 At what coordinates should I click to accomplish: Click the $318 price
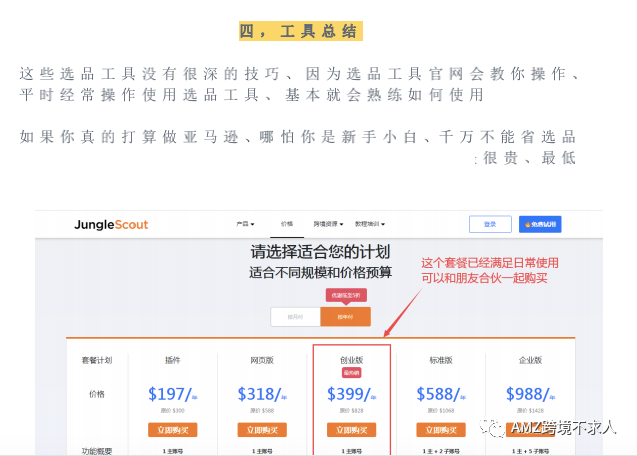click(x=262, y=394)
